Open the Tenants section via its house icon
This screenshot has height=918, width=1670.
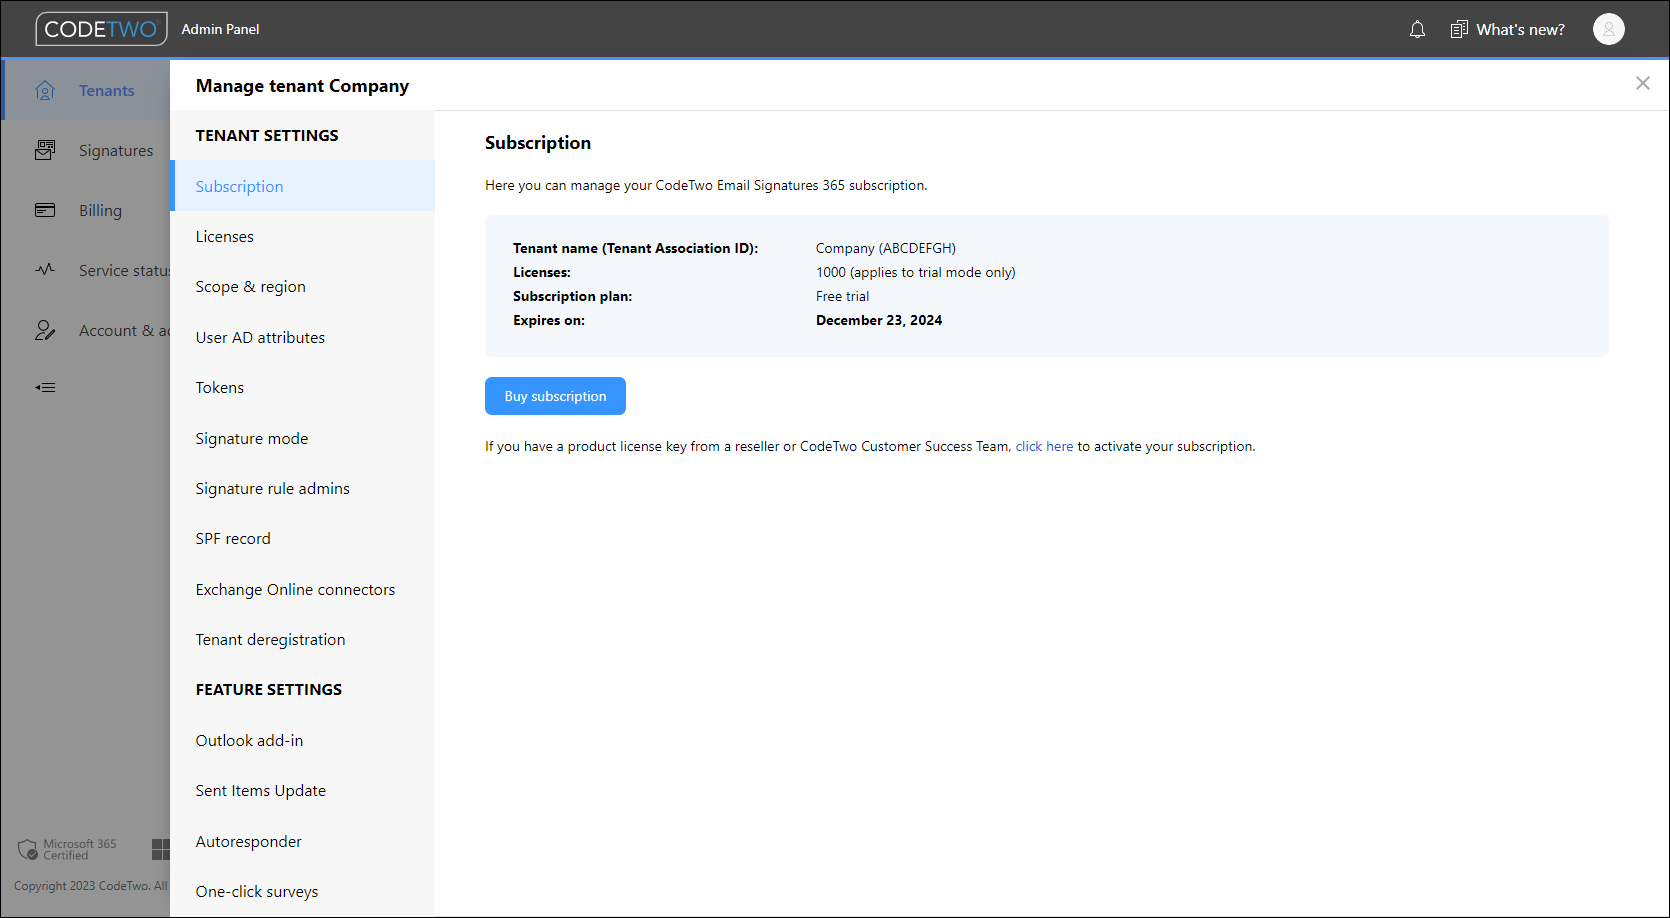coord(45,89)
